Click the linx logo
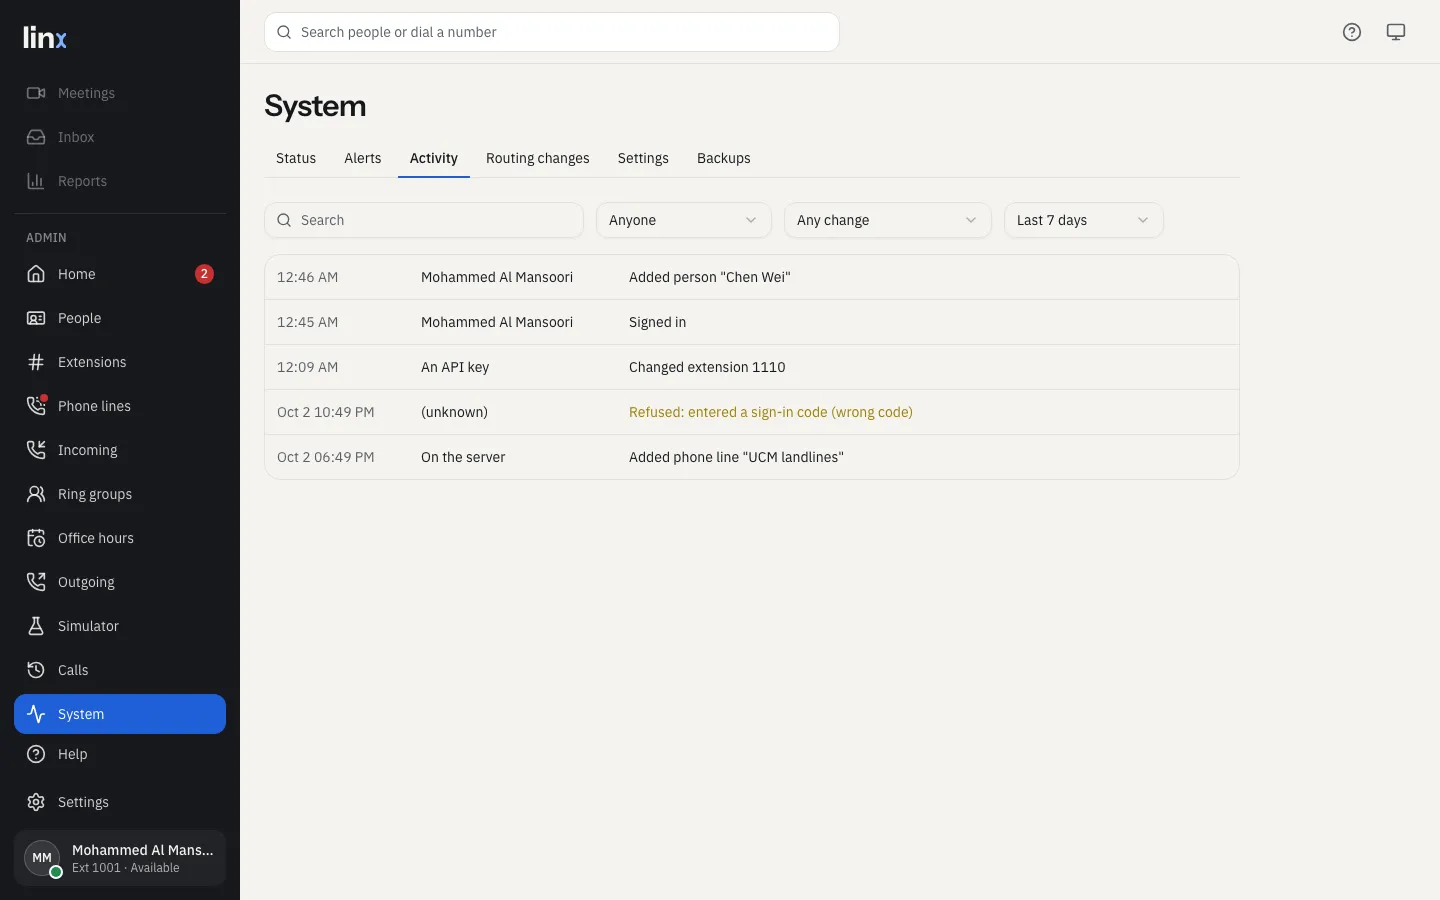 (45, 38)
